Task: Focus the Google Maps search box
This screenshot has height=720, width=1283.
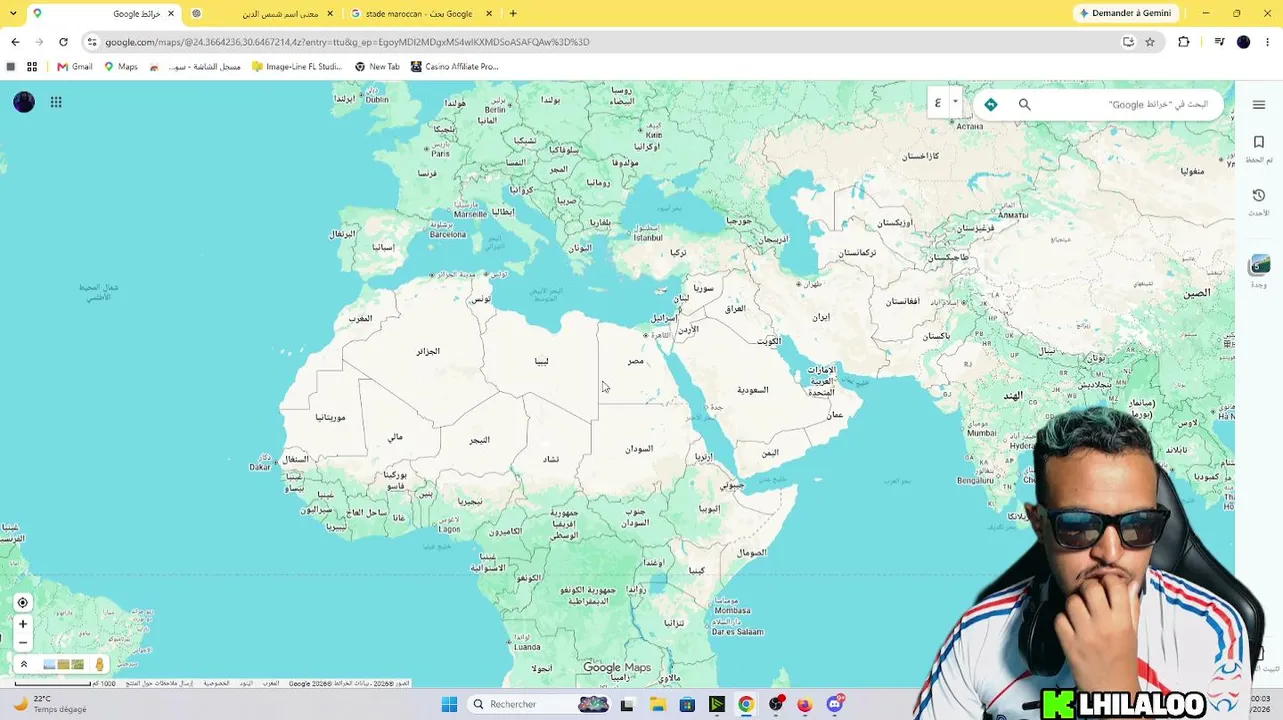Action: [1125, 104]
